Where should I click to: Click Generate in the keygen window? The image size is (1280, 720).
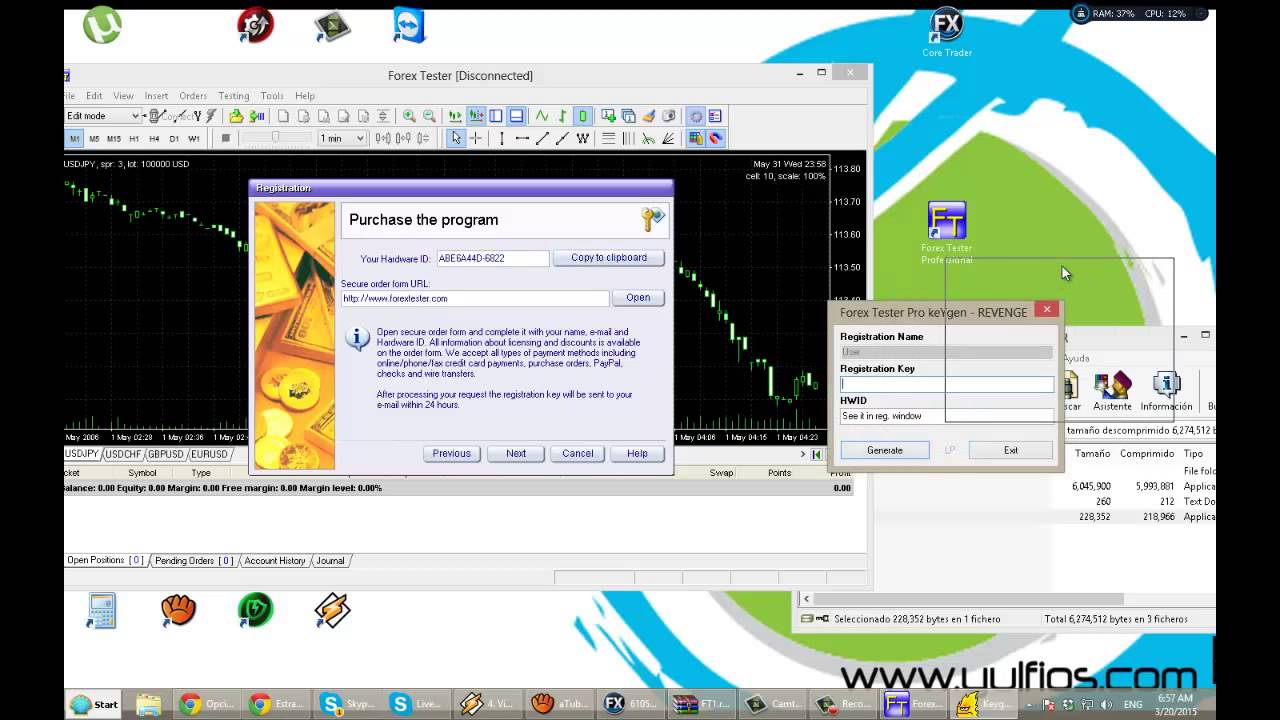885,451
